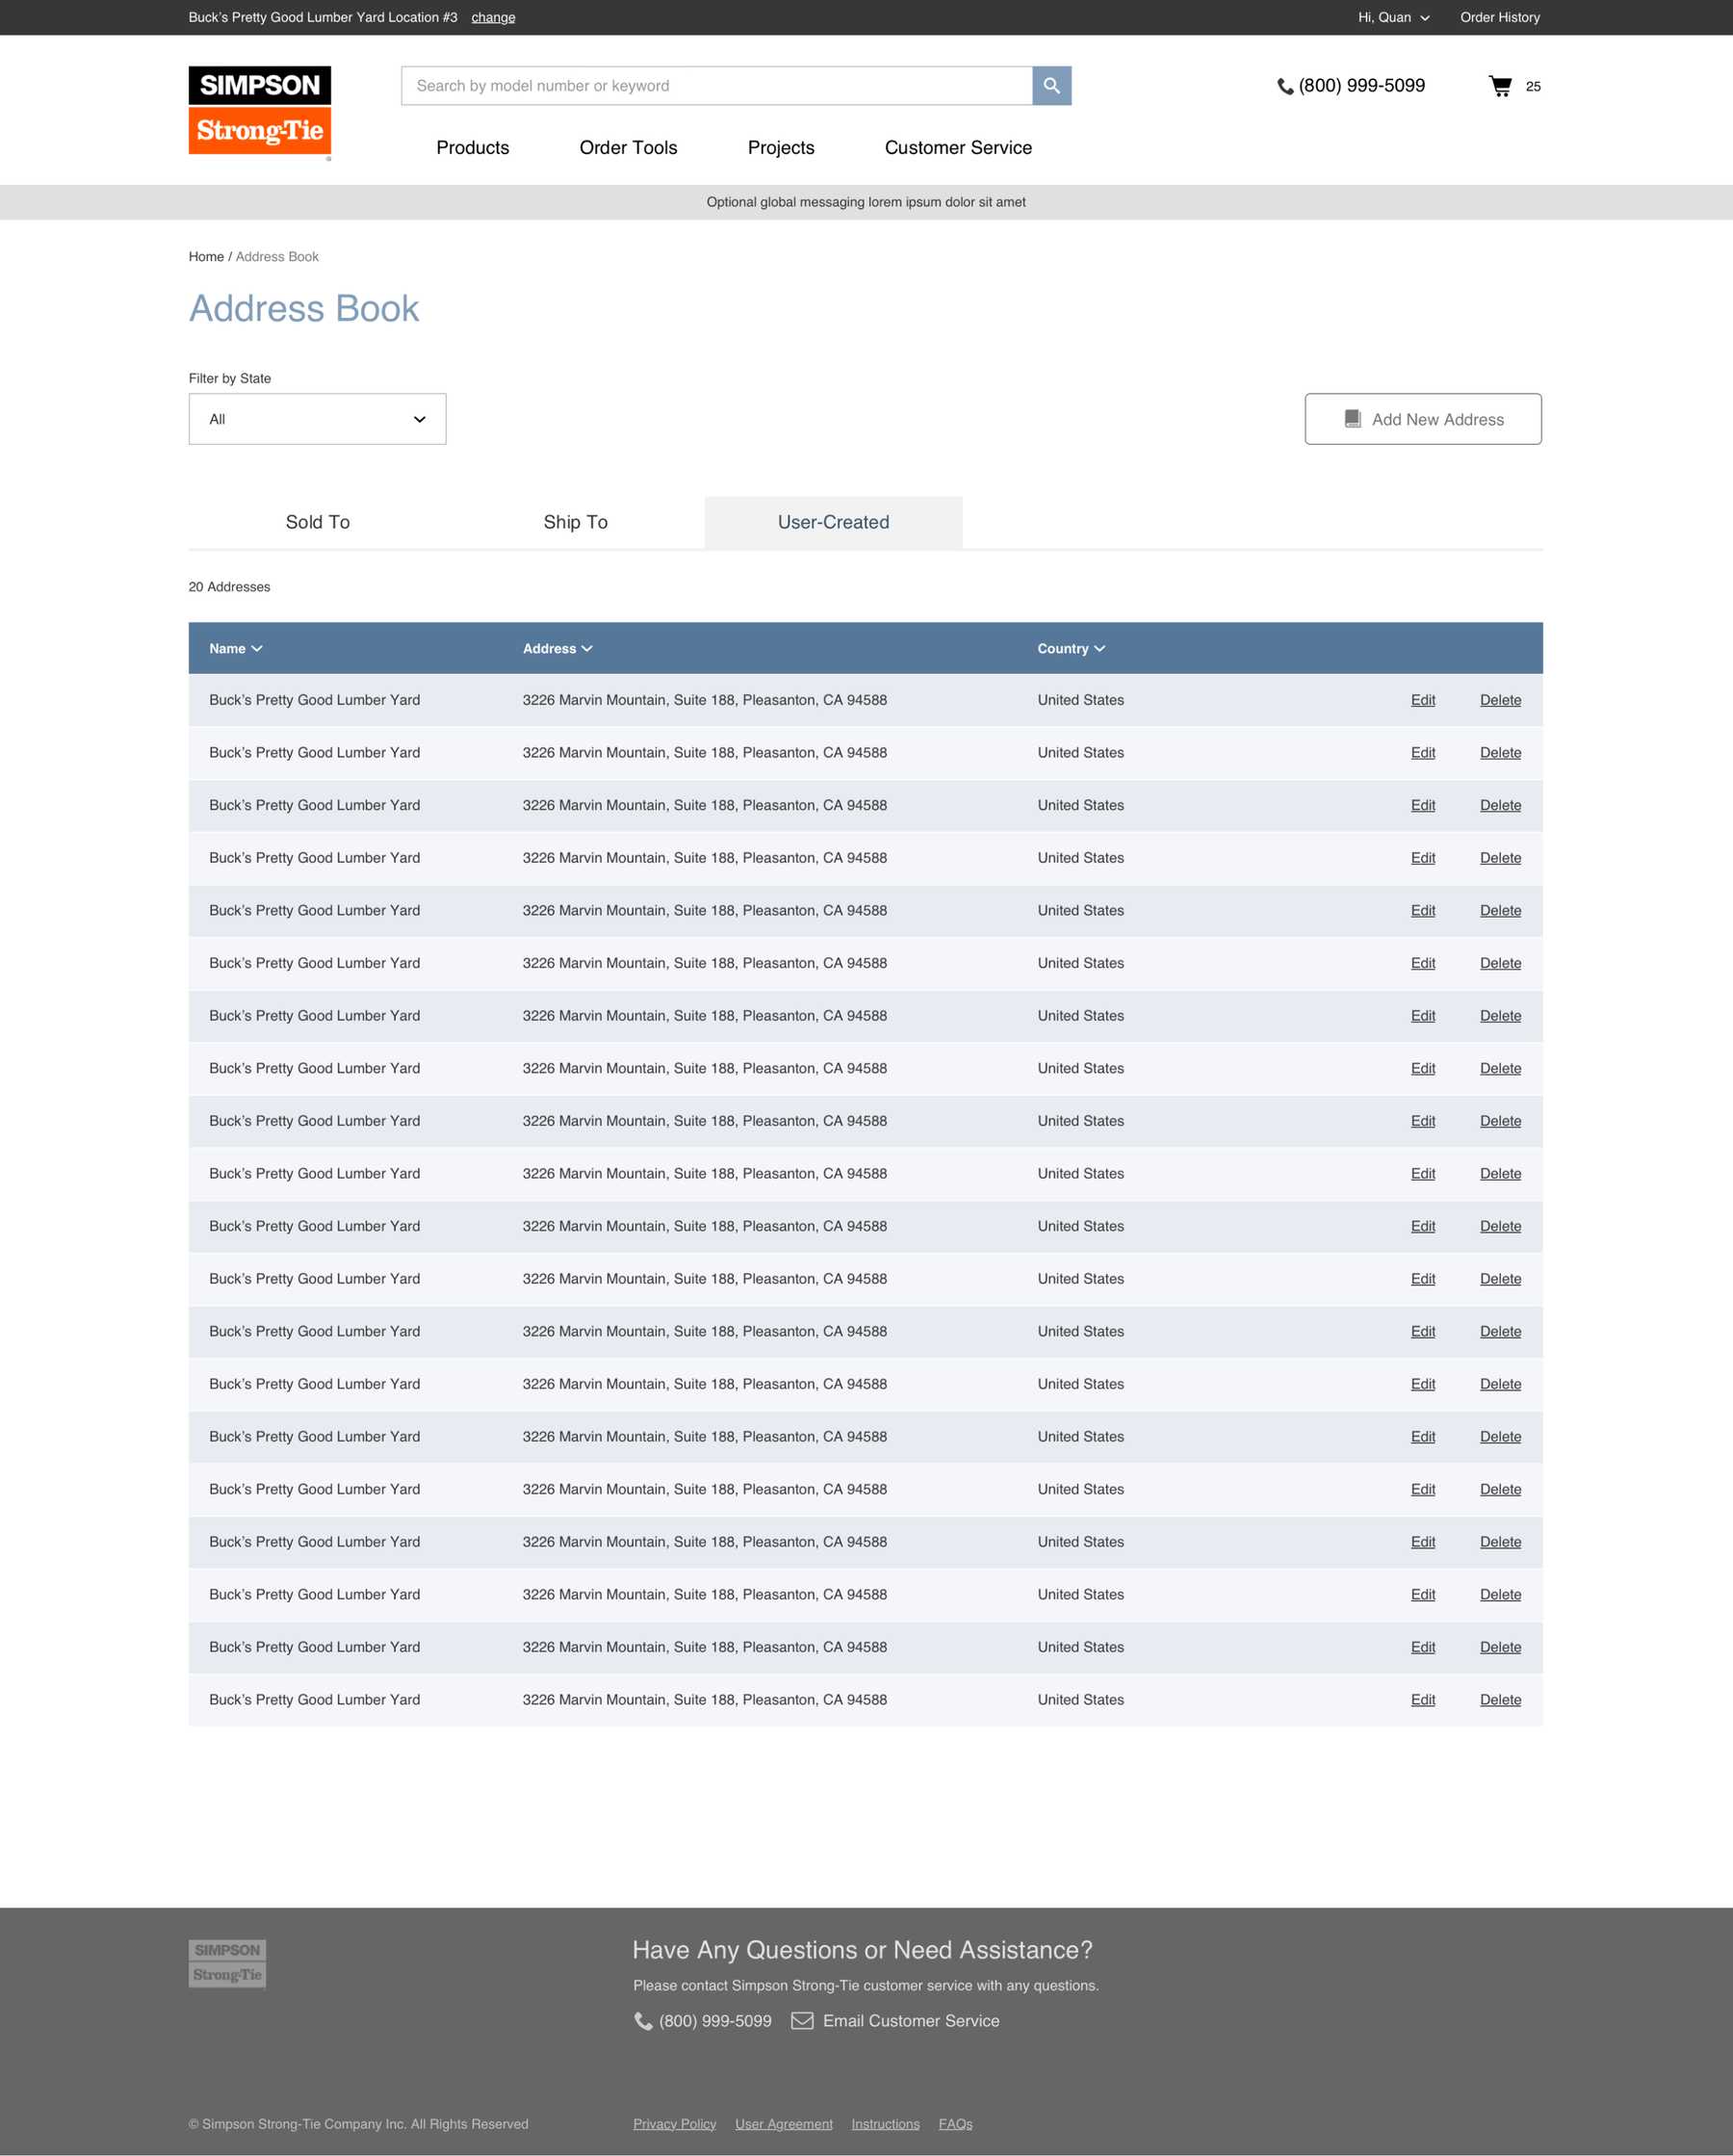Switch to the Ship To tab
This screenshot has height=2156, width=1733.
[575, 522]
